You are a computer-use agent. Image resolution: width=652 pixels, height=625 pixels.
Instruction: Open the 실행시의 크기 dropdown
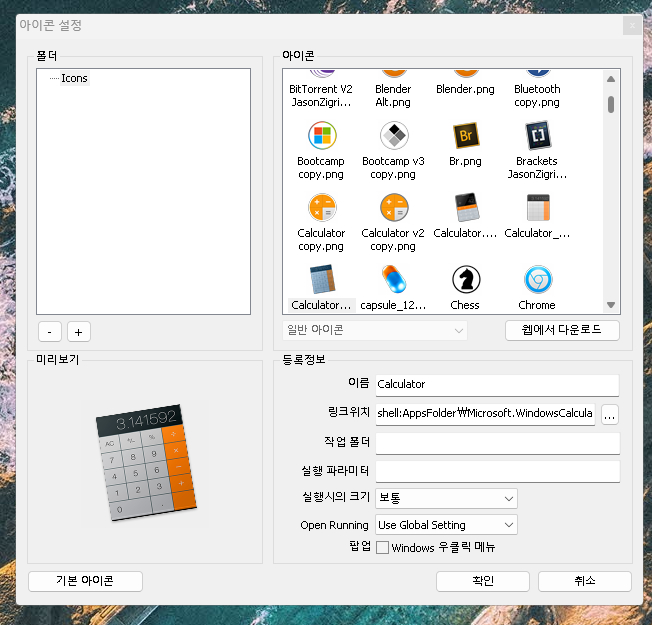pos(446,498)
